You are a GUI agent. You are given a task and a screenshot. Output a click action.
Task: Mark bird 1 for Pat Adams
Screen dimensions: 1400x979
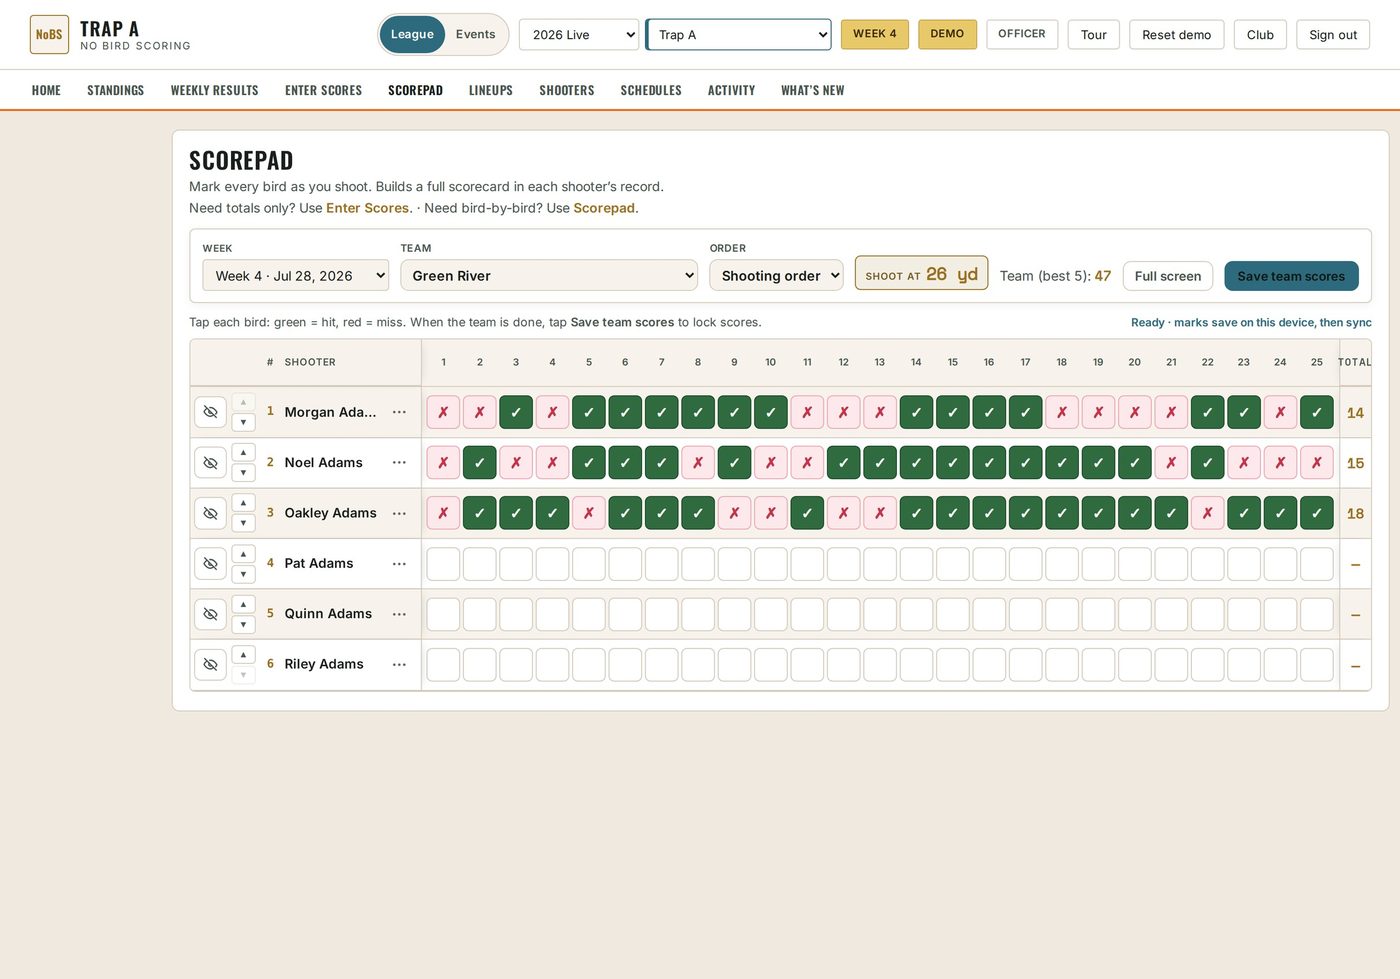coord(443,564)
